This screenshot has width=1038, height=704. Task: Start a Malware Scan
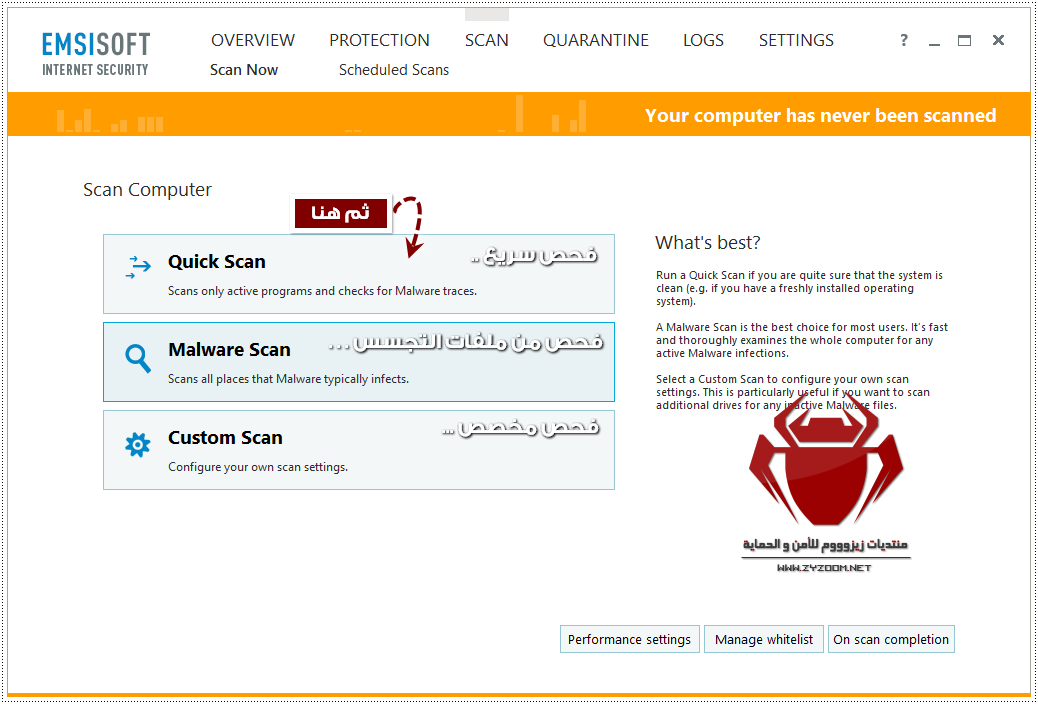(359, 362)
